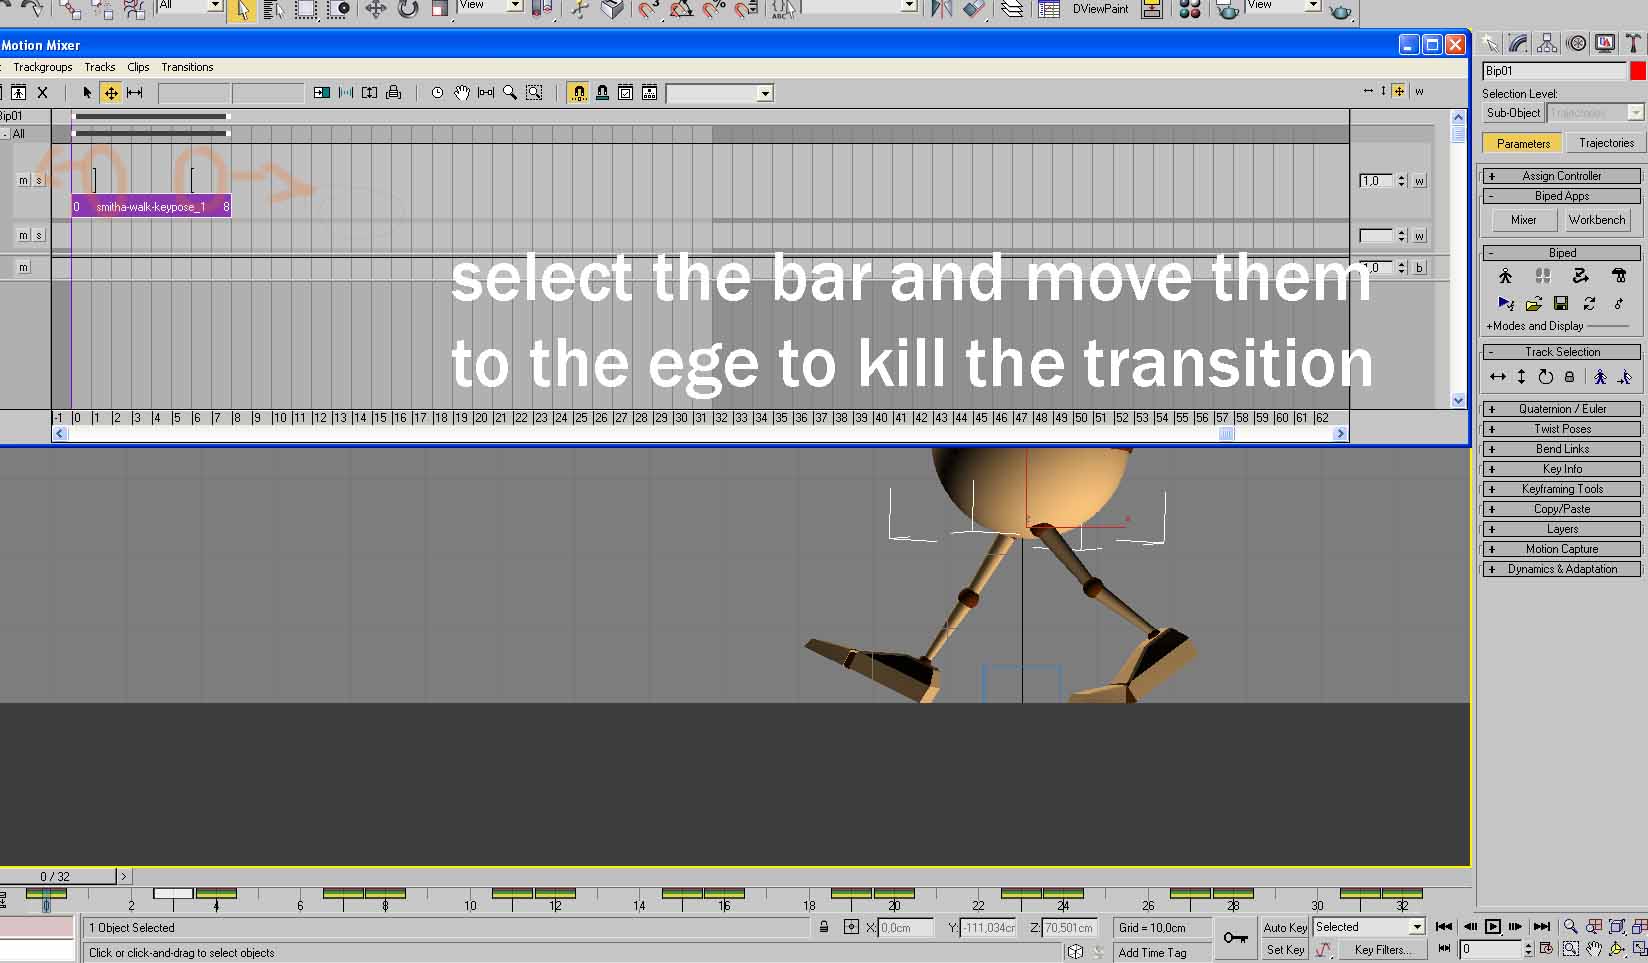Click the Play Animation button
1648x963 pixels.
1492,927
